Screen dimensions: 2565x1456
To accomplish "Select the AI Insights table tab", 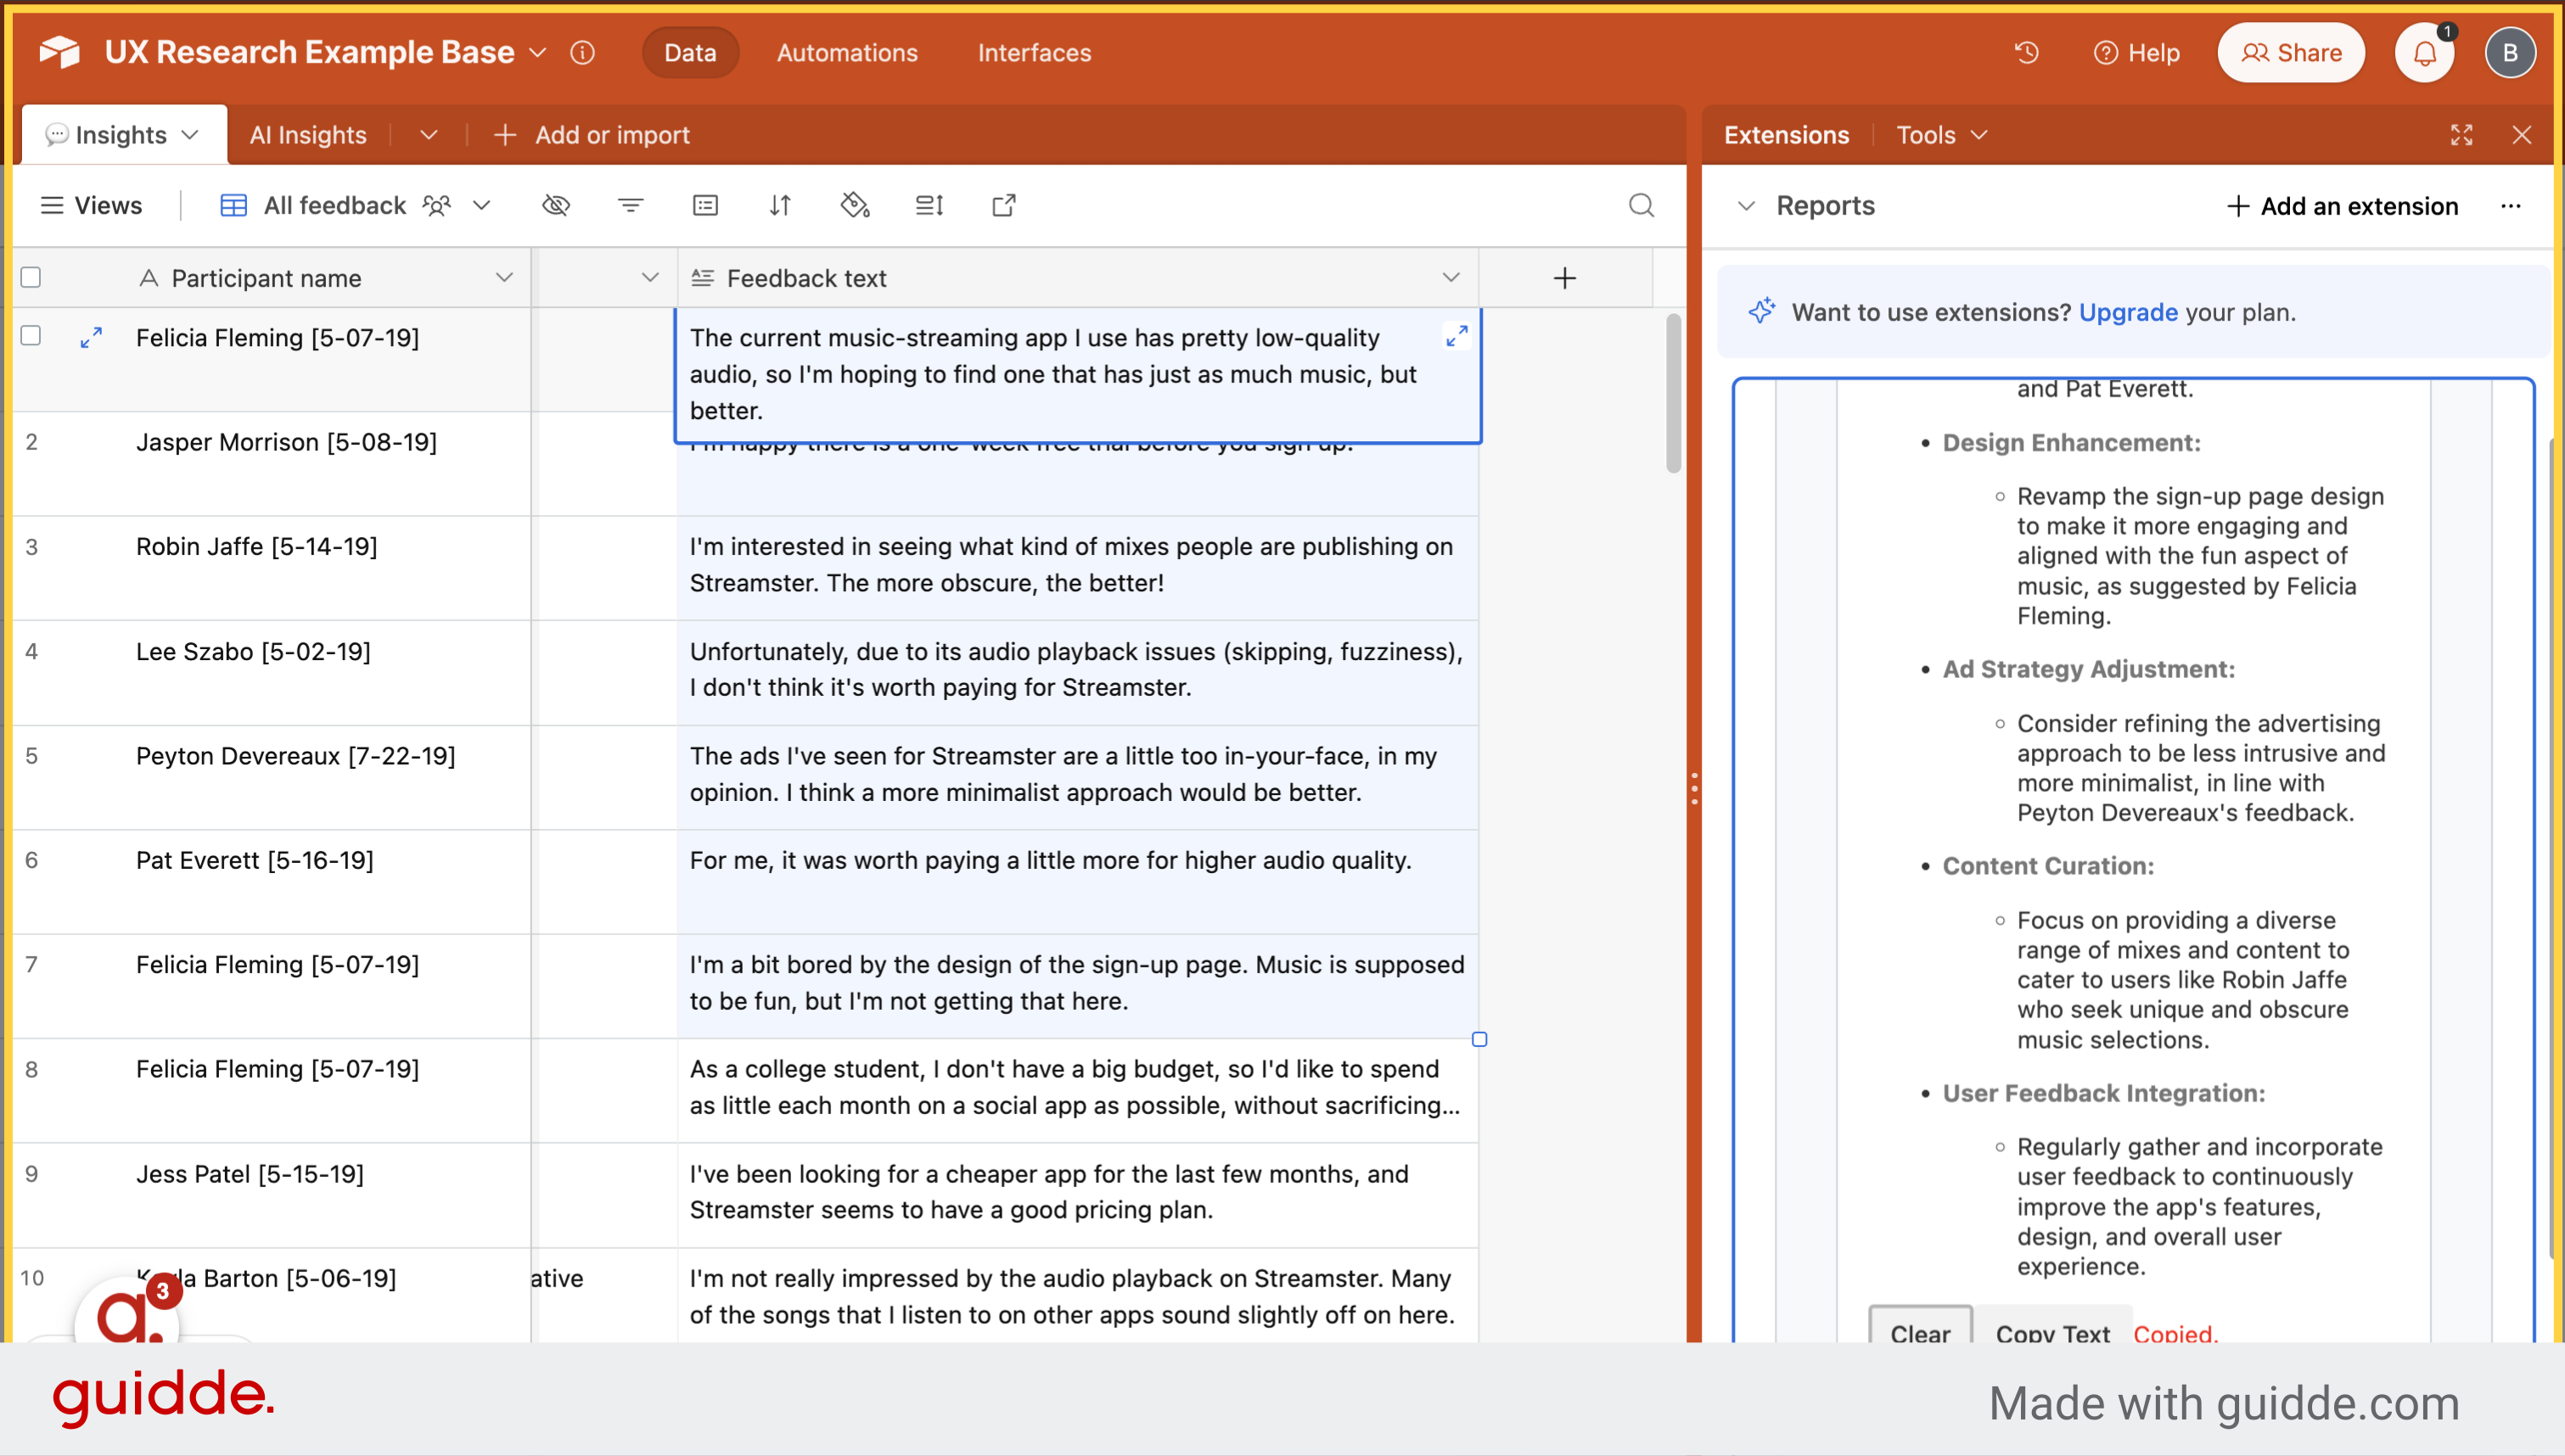I will point(308,135).
